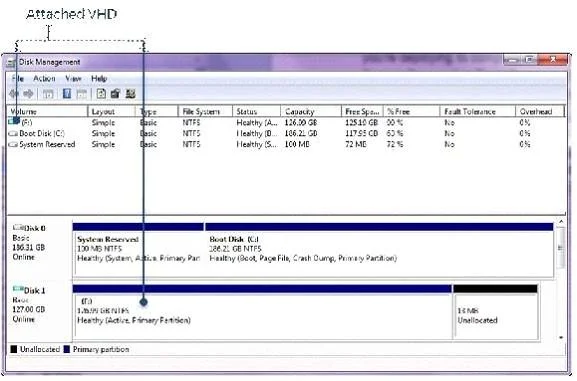The image size is (577, 381).
Task: Click the '72 MB' free space cell
Action: click(x=356, y=144)
